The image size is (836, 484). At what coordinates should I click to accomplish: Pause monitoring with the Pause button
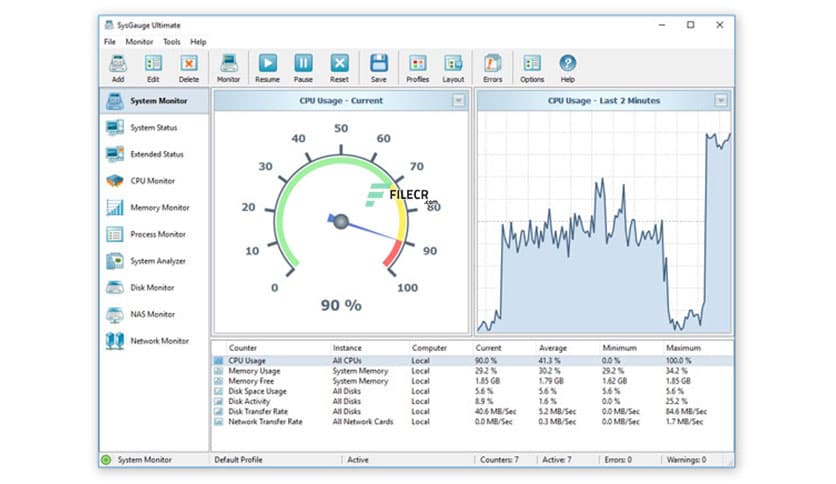coord(303,68)
